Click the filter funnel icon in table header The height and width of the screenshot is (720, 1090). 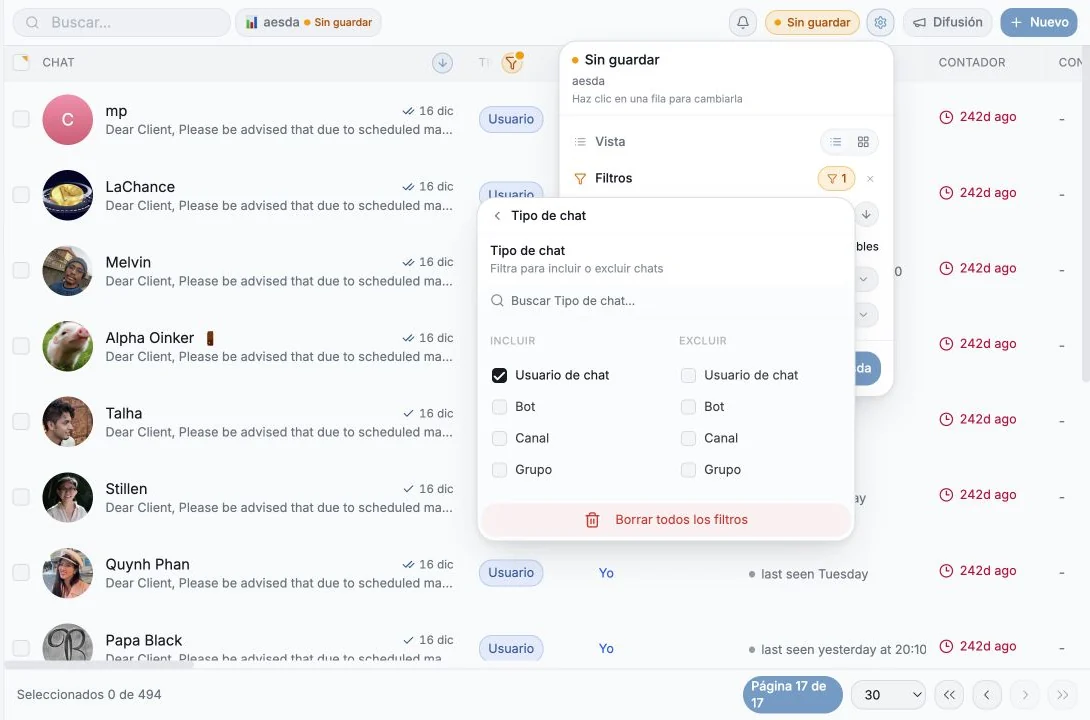click(512, 63)
